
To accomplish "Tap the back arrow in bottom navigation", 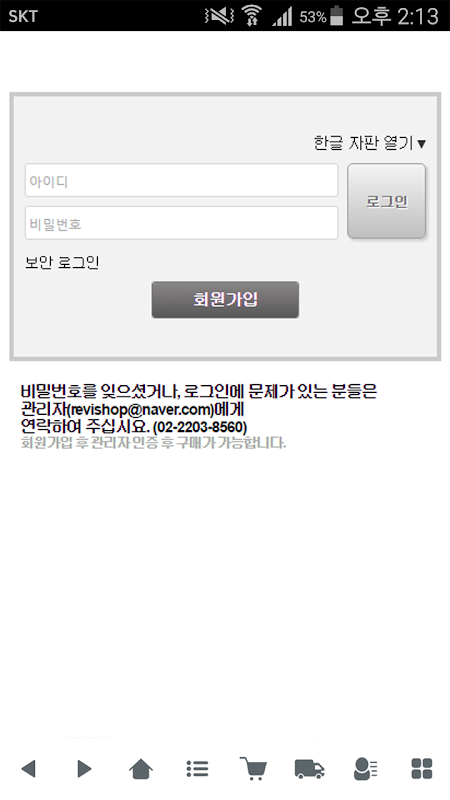I will (28, 768).
